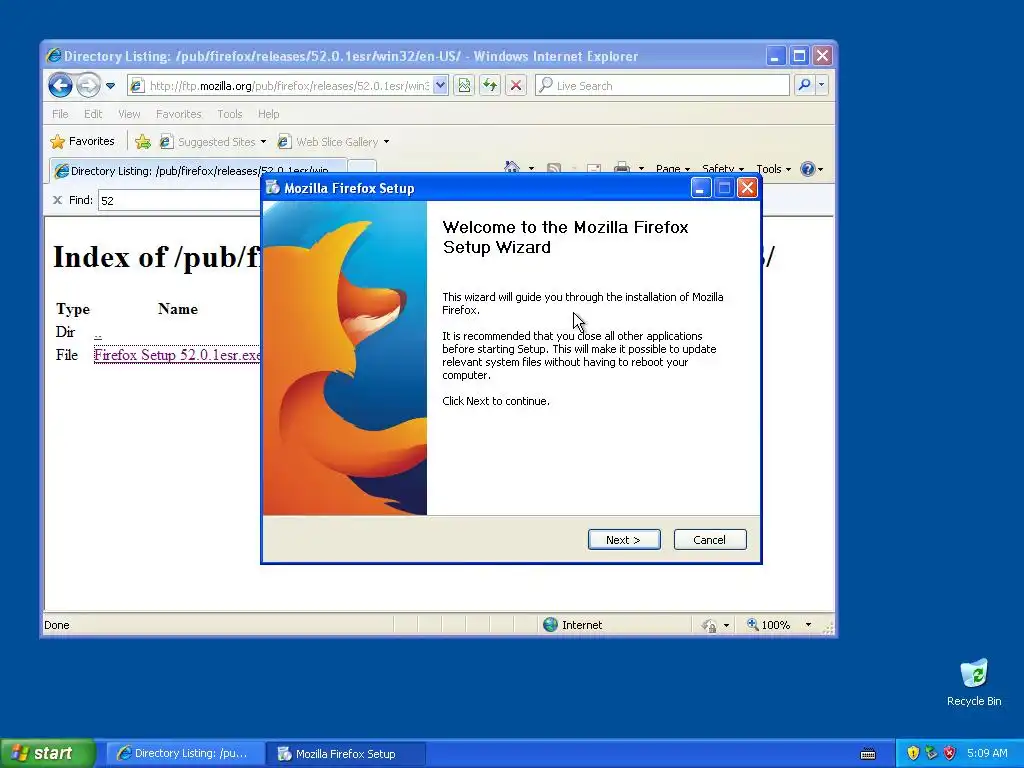The height and width of the screenshot is (768, 1024).
Task: Close the Firefox Setup dialog
Action: pos(747,188)
